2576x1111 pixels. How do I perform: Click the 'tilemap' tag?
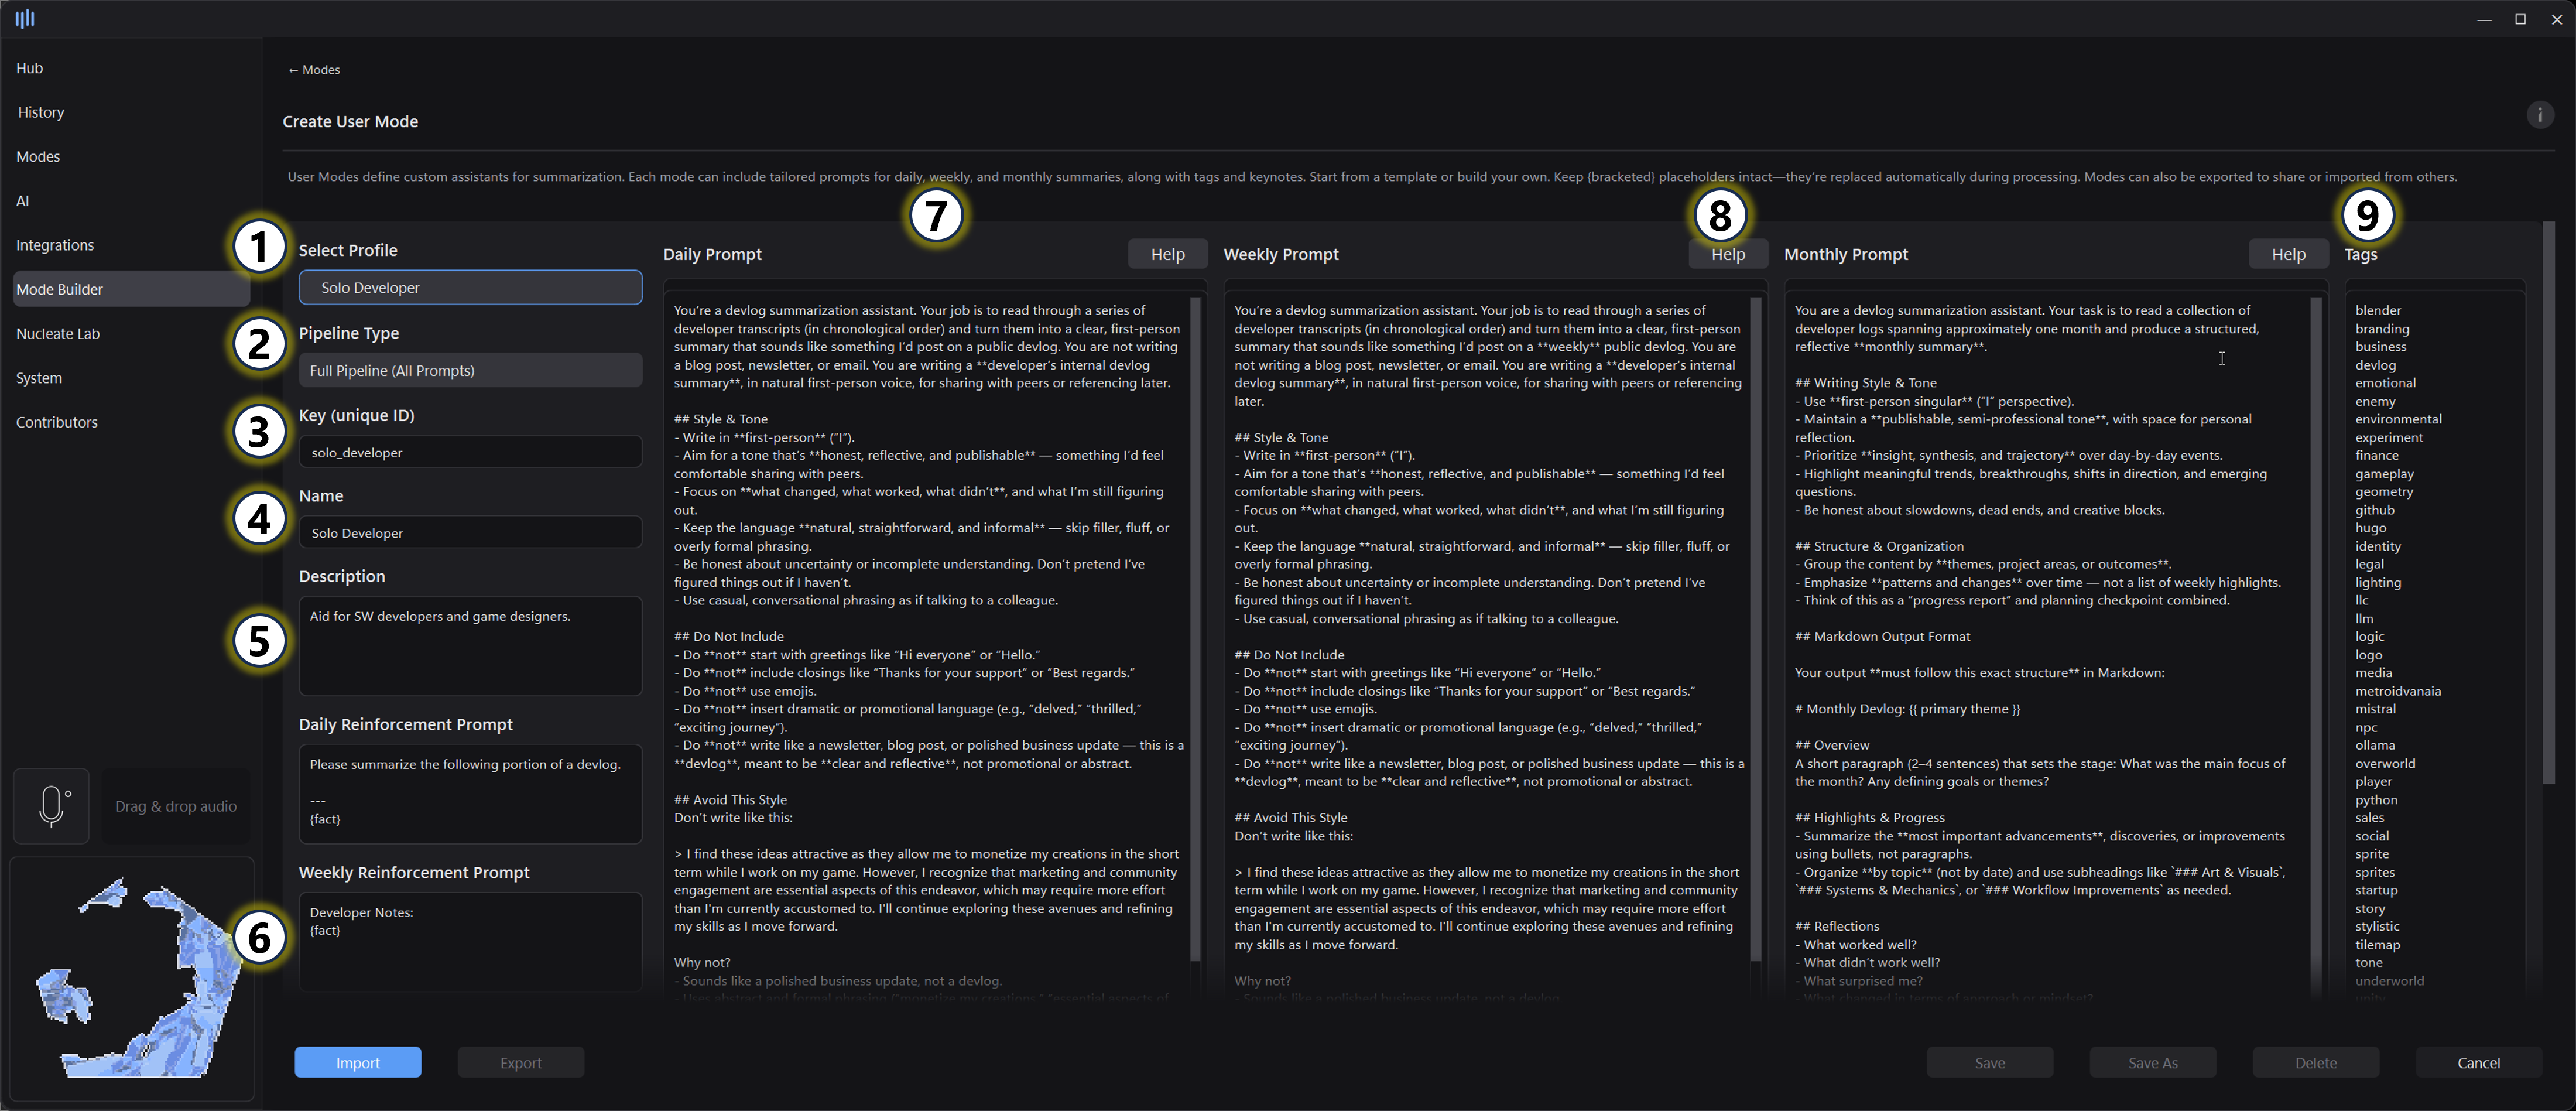(x=2378, y=945)
